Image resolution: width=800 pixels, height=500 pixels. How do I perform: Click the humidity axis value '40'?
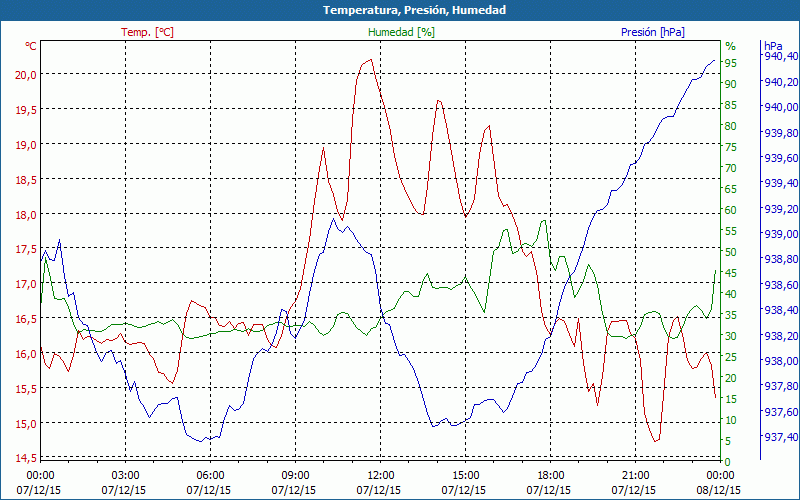(x=731, y=294)
